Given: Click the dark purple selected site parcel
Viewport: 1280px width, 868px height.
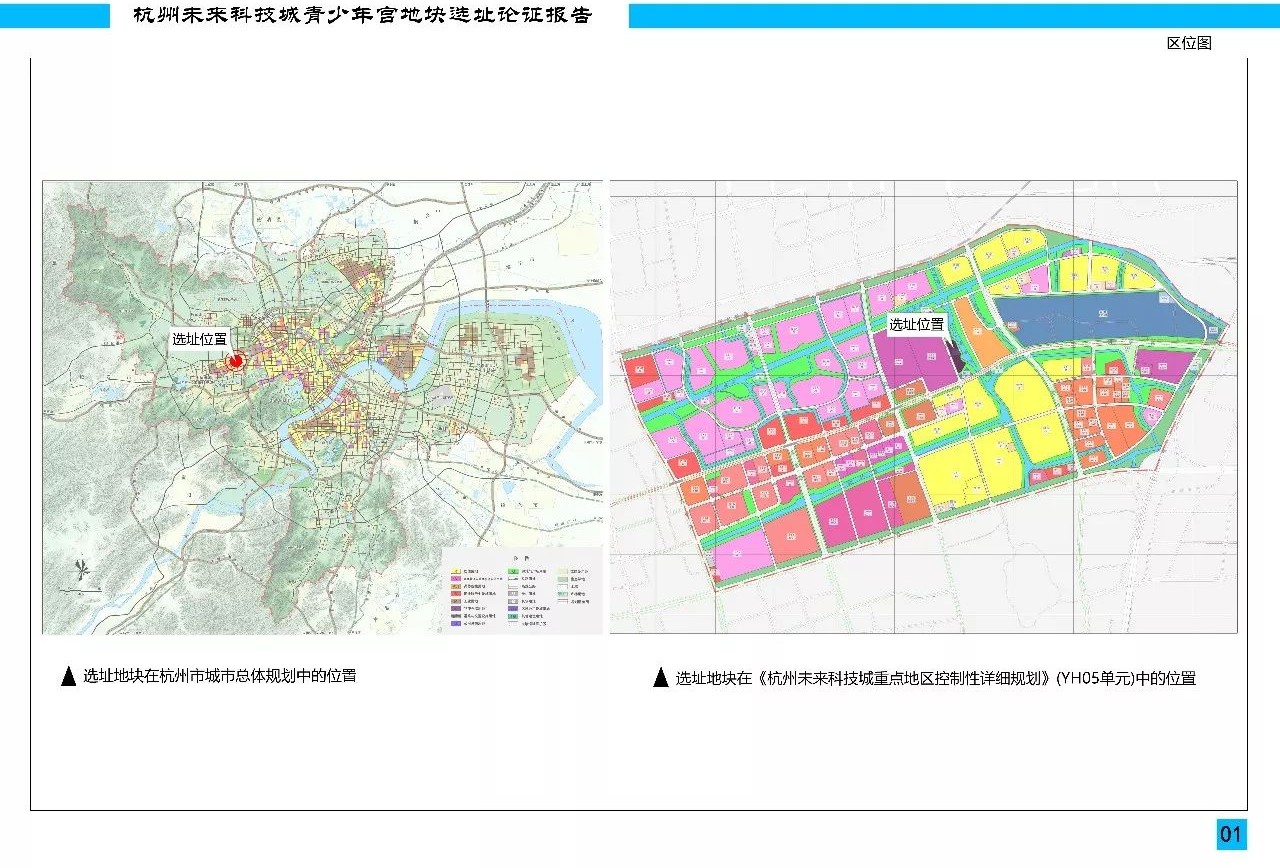Looking at the screenshot, I should (x=955, y=356).
